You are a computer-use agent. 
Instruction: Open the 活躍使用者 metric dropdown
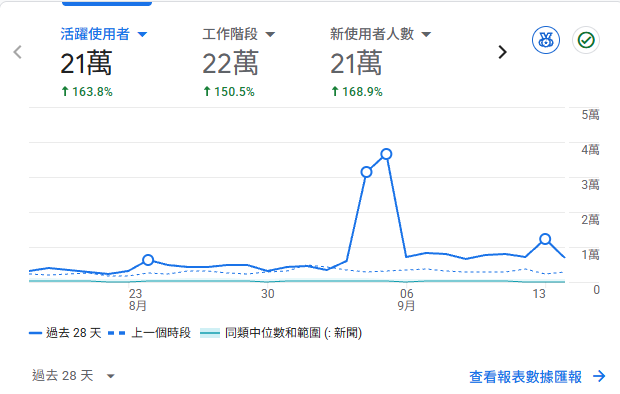pos(142,34)
